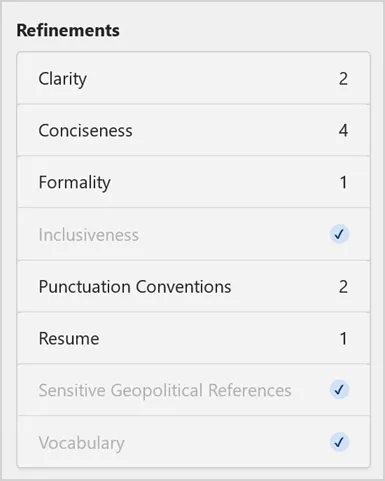Select the Conciseness refinement row
Screen dimensions: 385x481
(193, 130)
